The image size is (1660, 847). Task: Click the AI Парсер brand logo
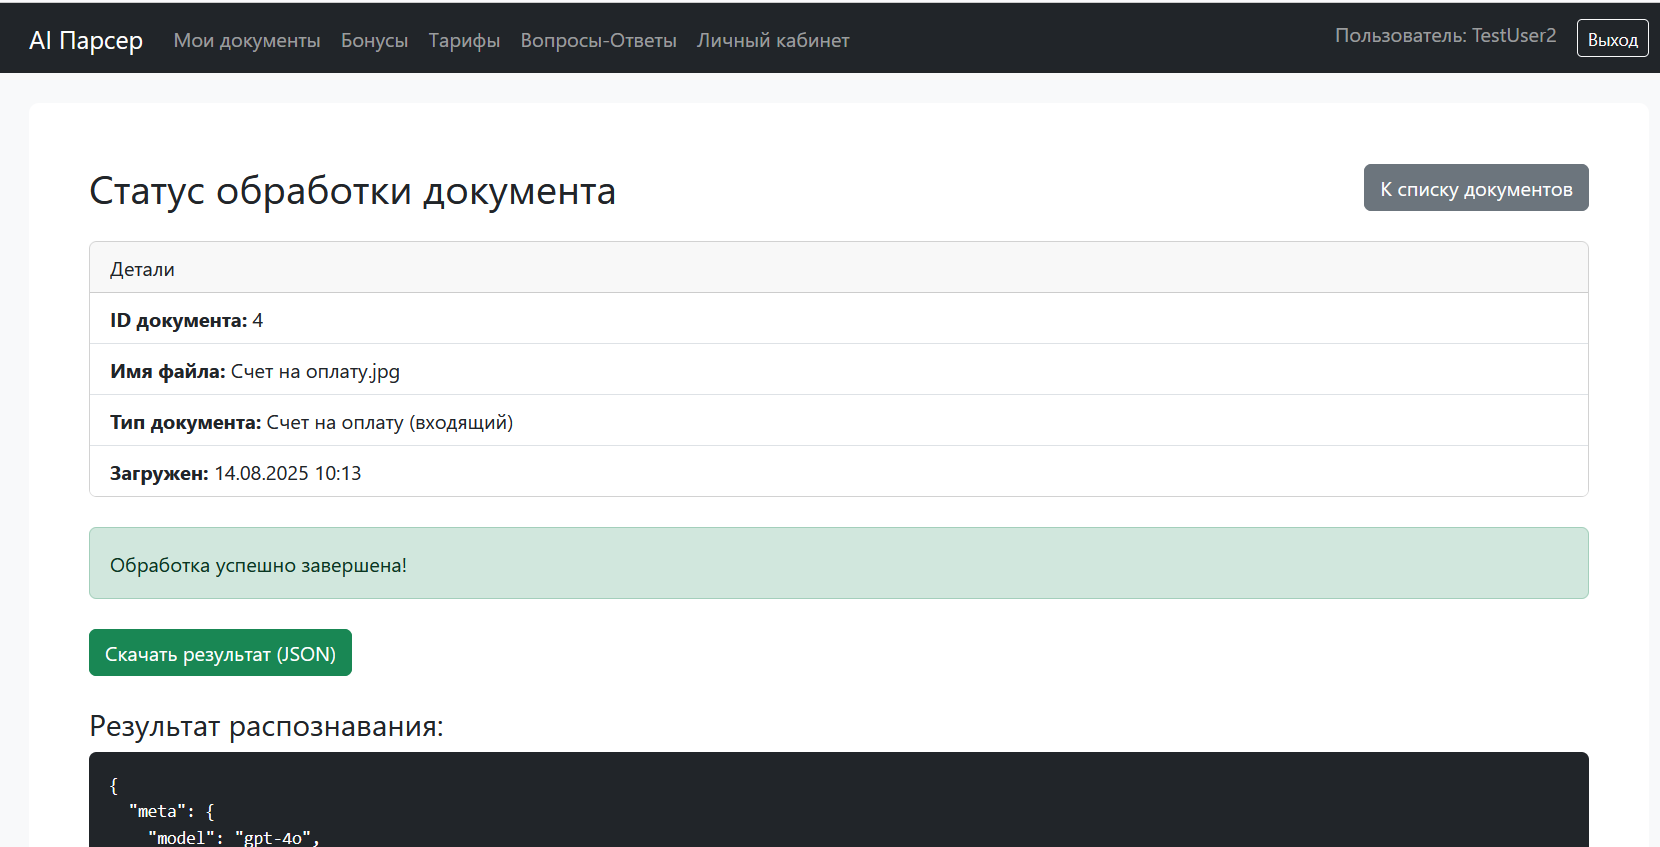(86, 40)
